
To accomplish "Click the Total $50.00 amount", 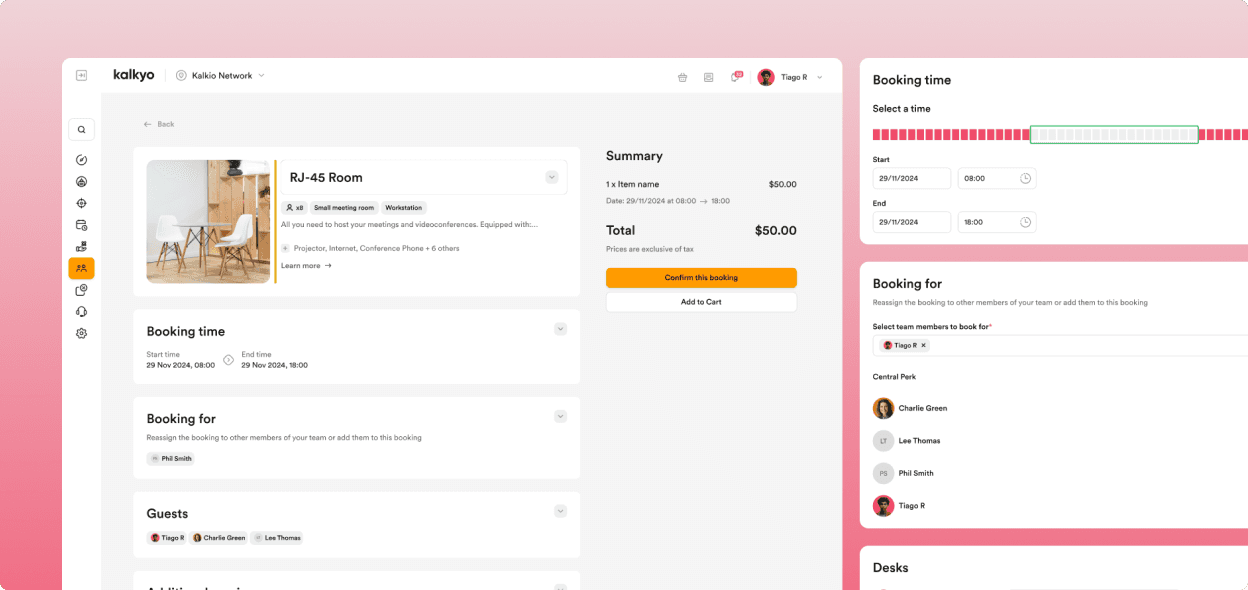I will click(x=775, y=230).
